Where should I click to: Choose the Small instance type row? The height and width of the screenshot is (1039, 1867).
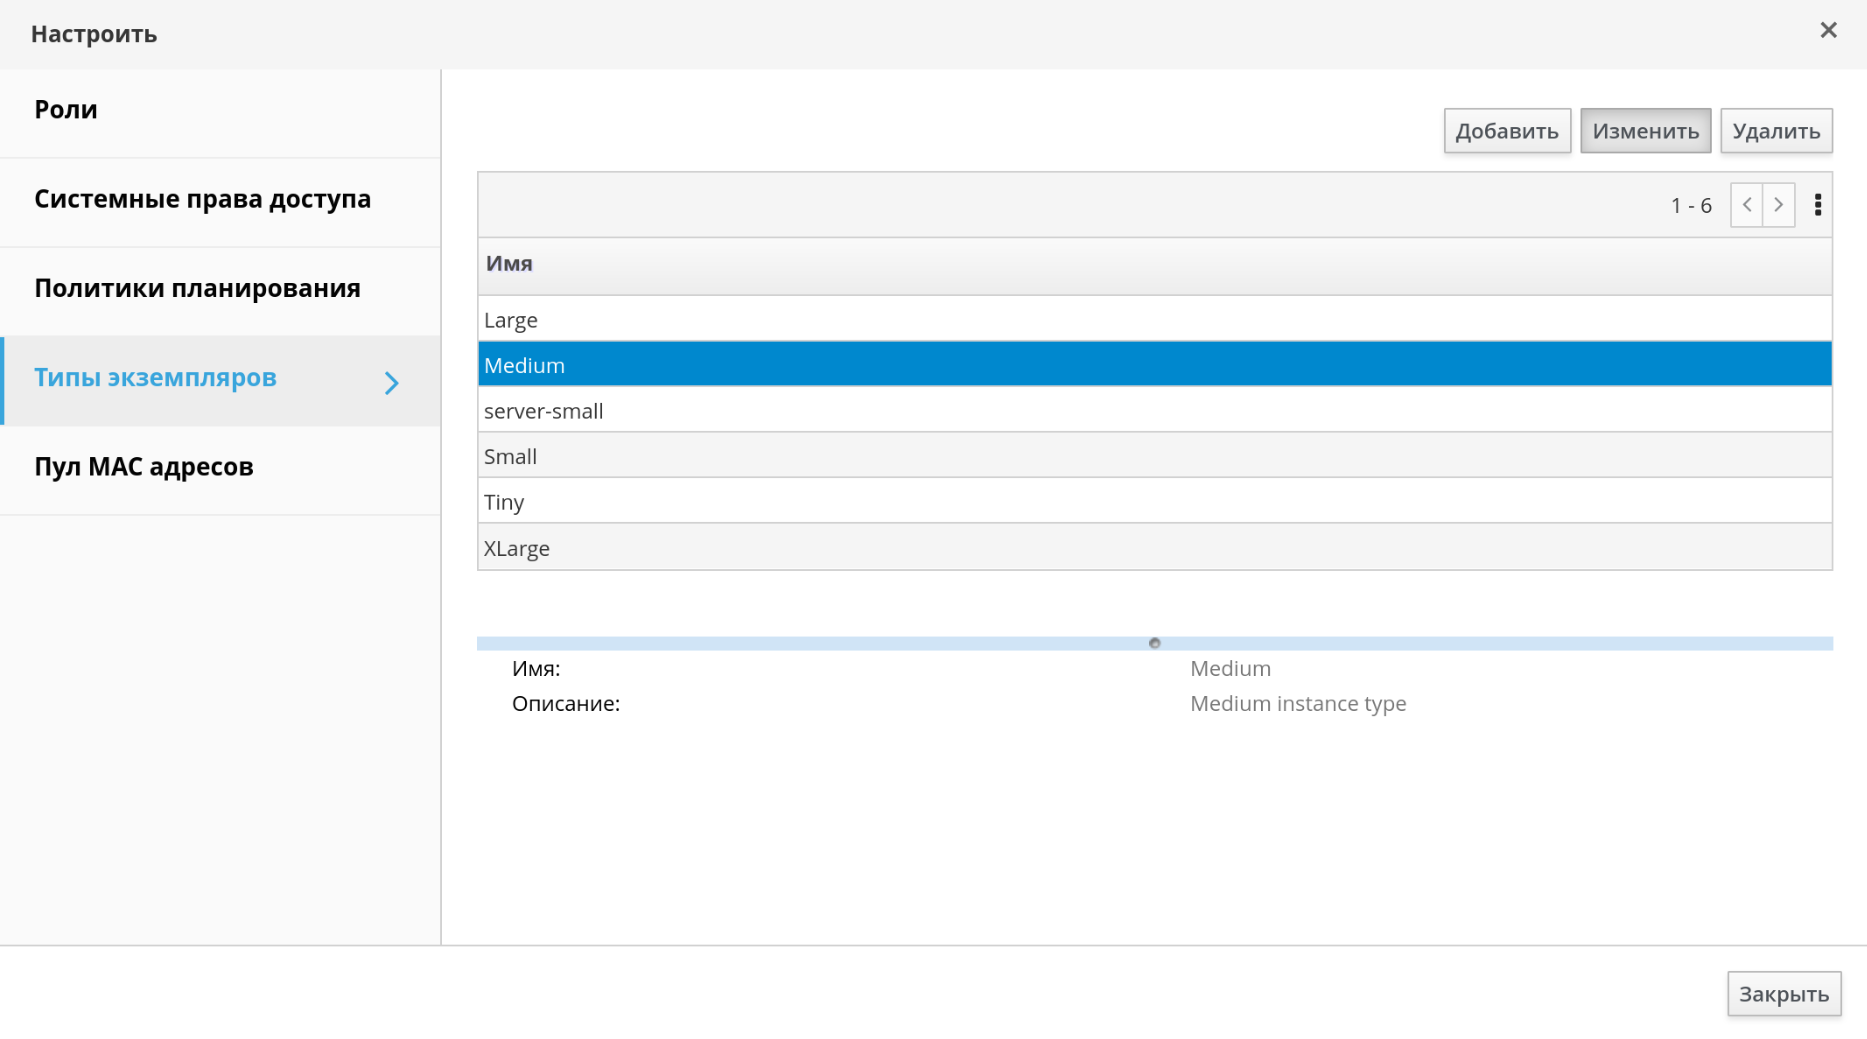1154,456
